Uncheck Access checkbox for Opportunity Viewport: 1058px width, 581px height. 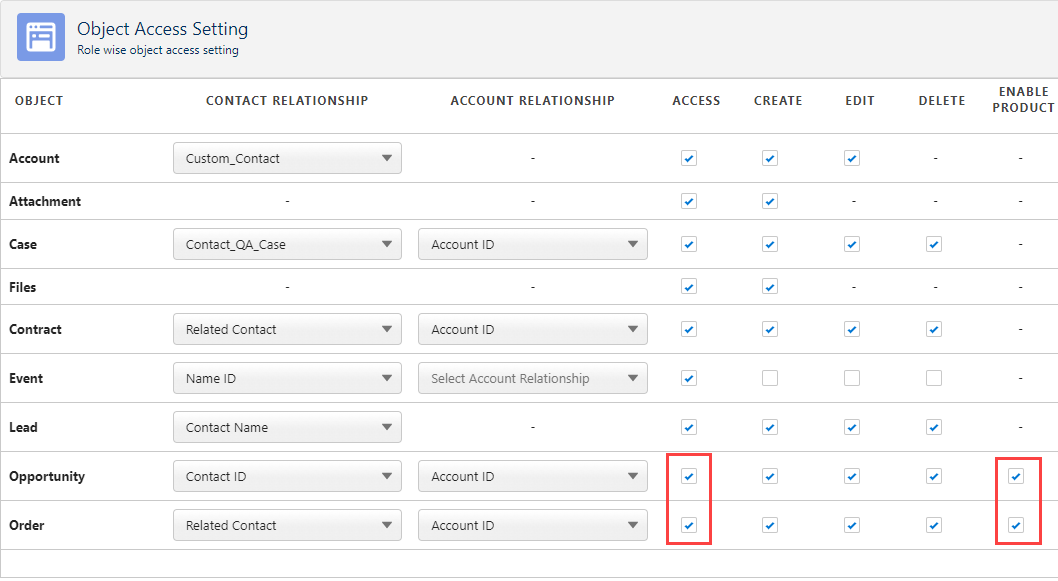click(688, 477)
